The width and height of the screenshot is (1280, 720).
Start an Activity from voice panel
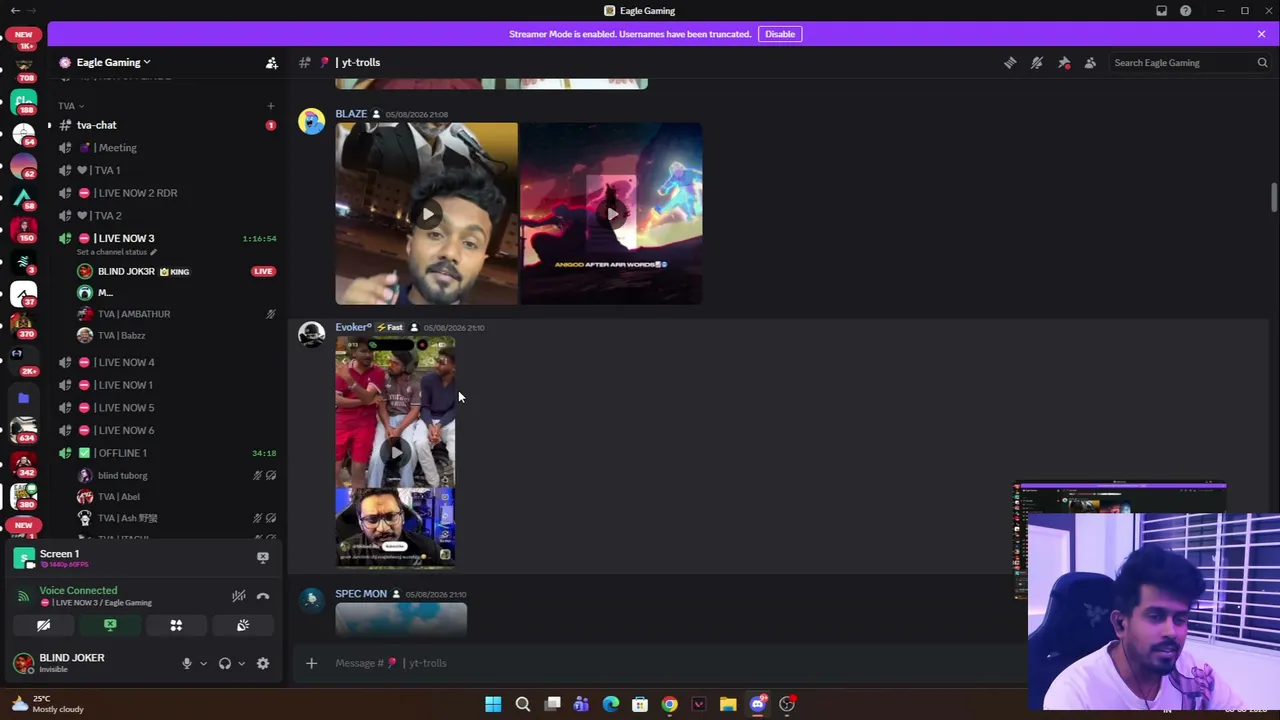tap(176, 625)
